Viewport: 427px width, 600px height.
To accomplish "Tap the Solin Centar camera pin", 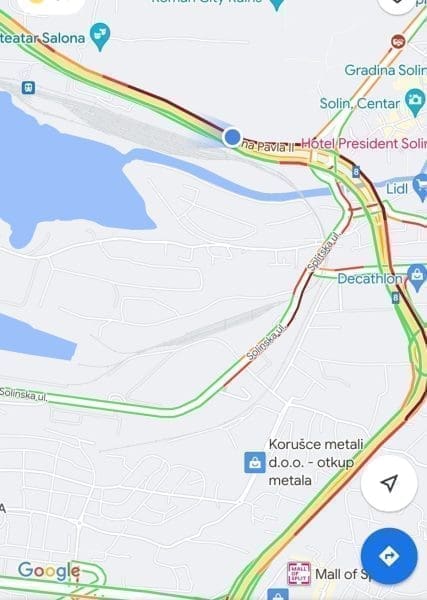I will (x=416, y=103).
